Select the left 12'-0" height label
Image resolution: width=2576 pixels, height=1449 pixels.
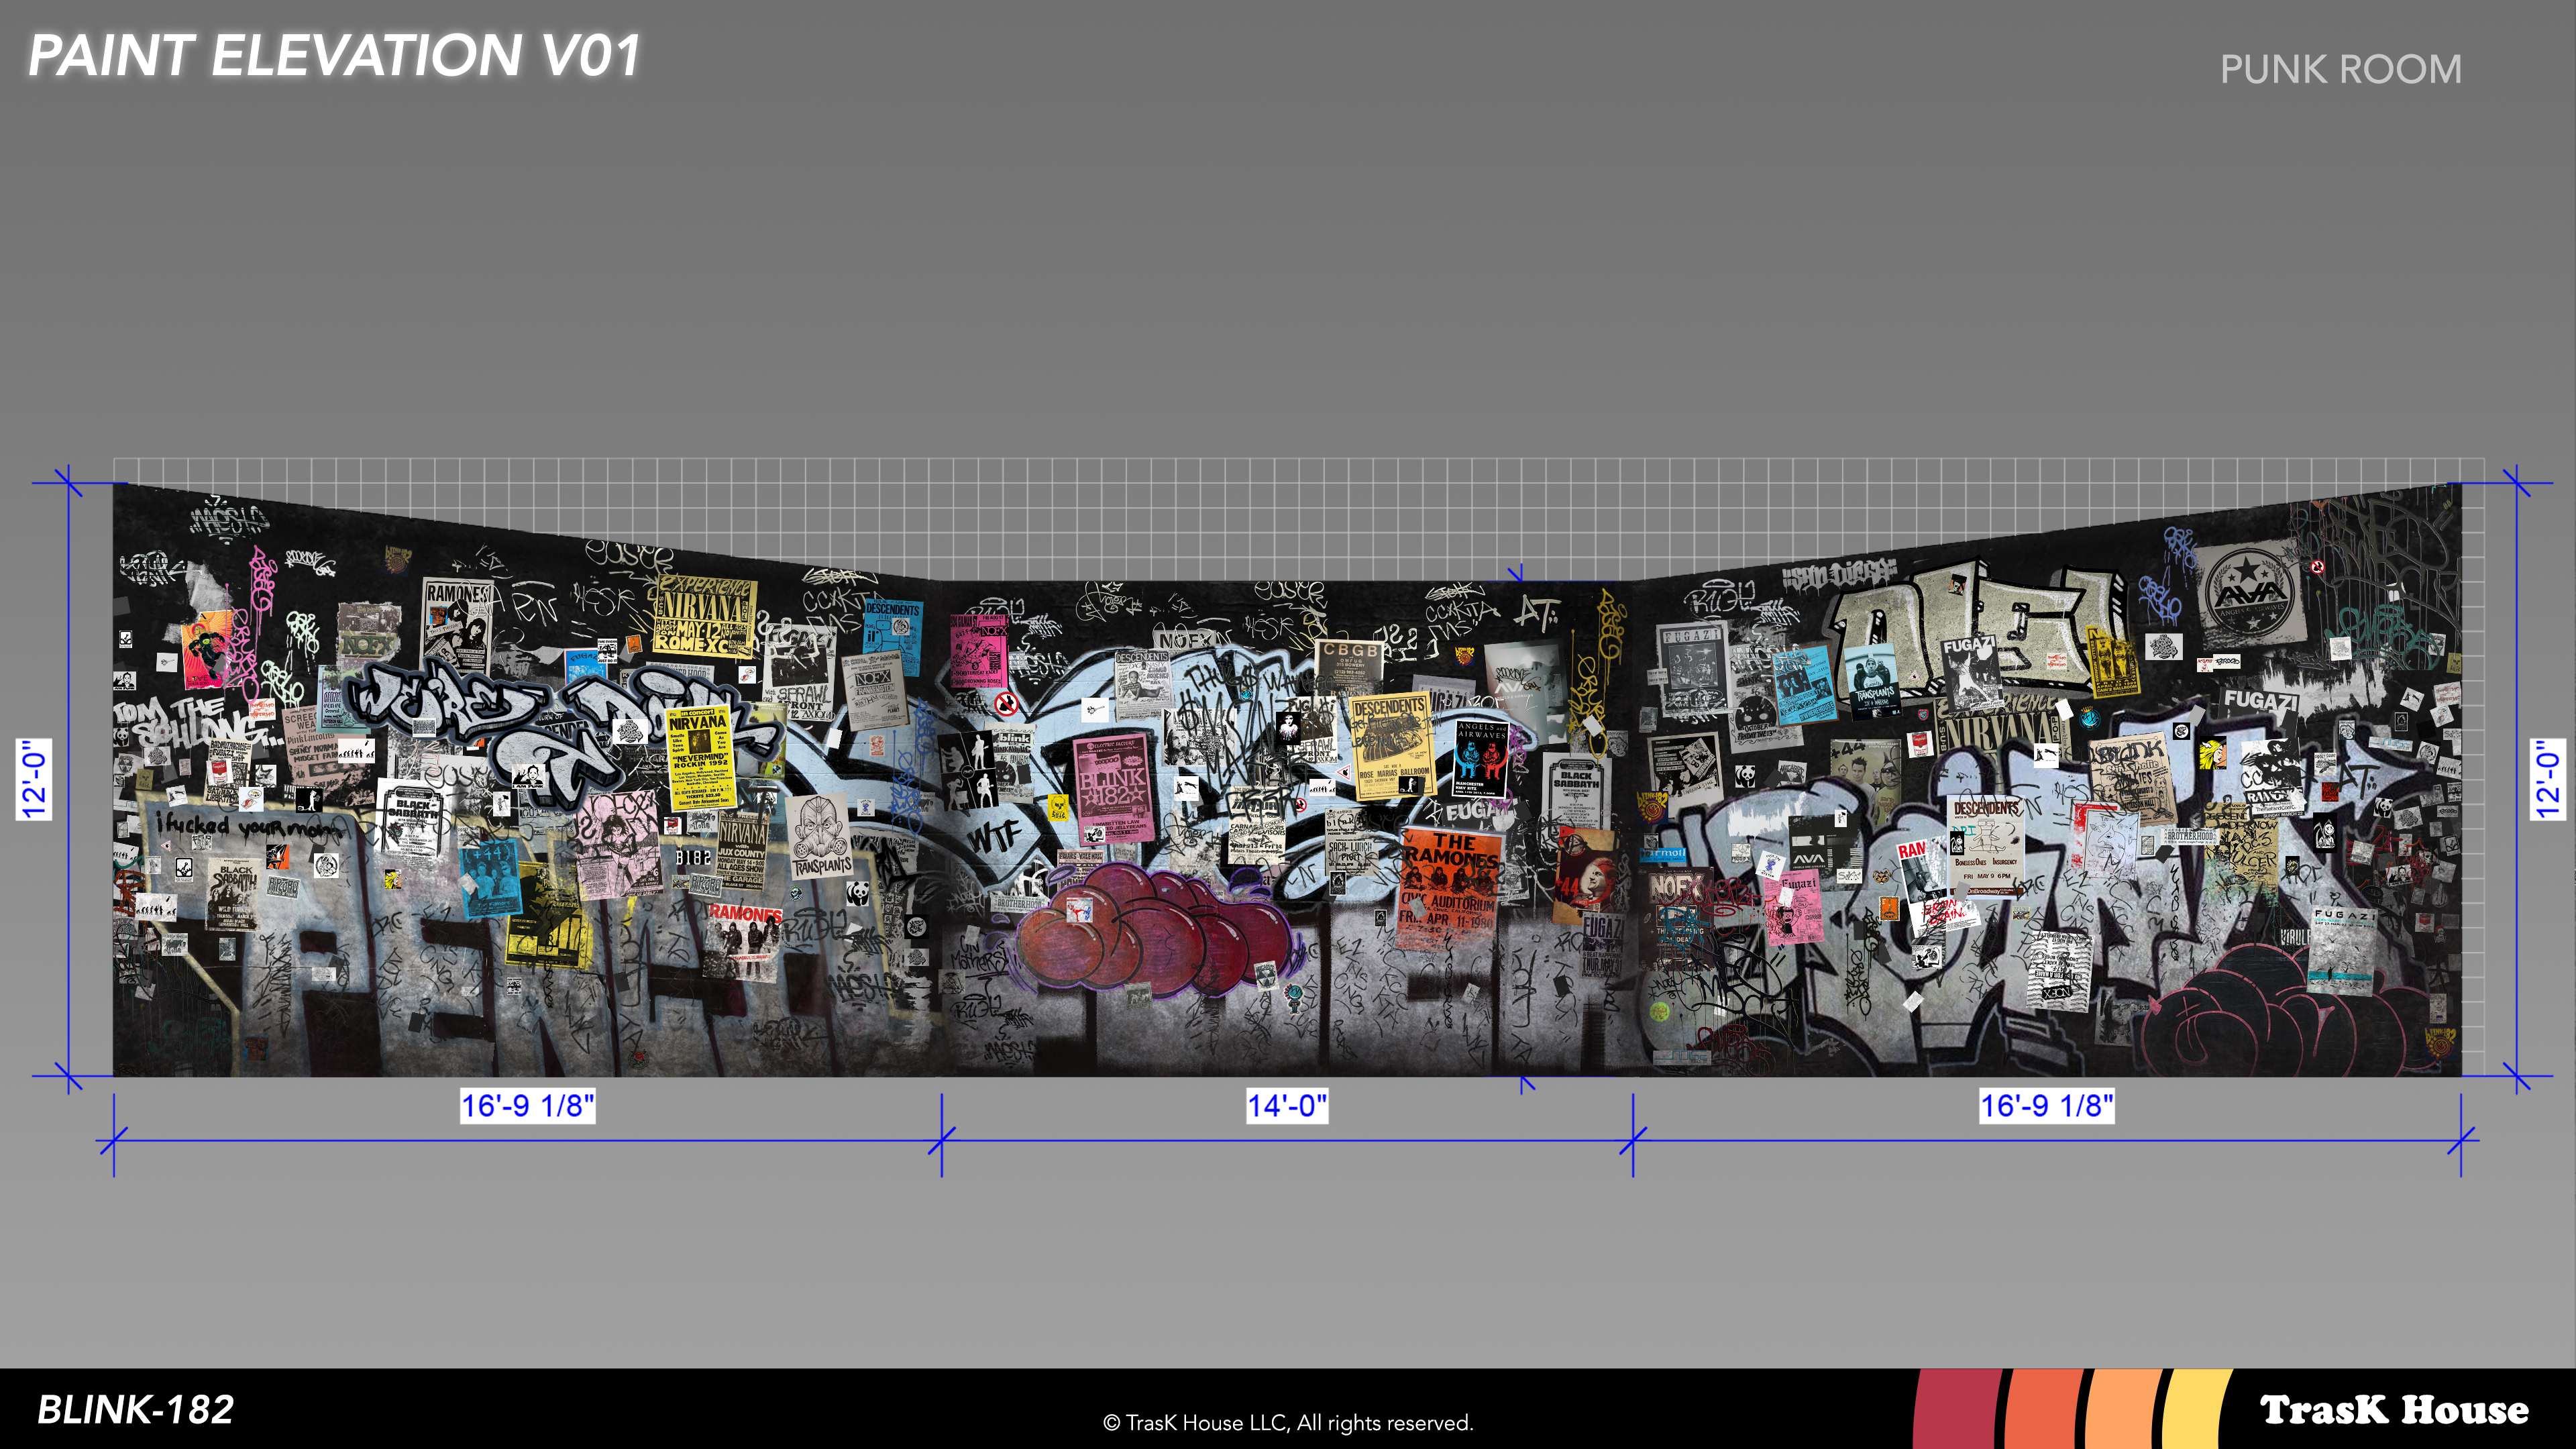click(x=34, y=780)
